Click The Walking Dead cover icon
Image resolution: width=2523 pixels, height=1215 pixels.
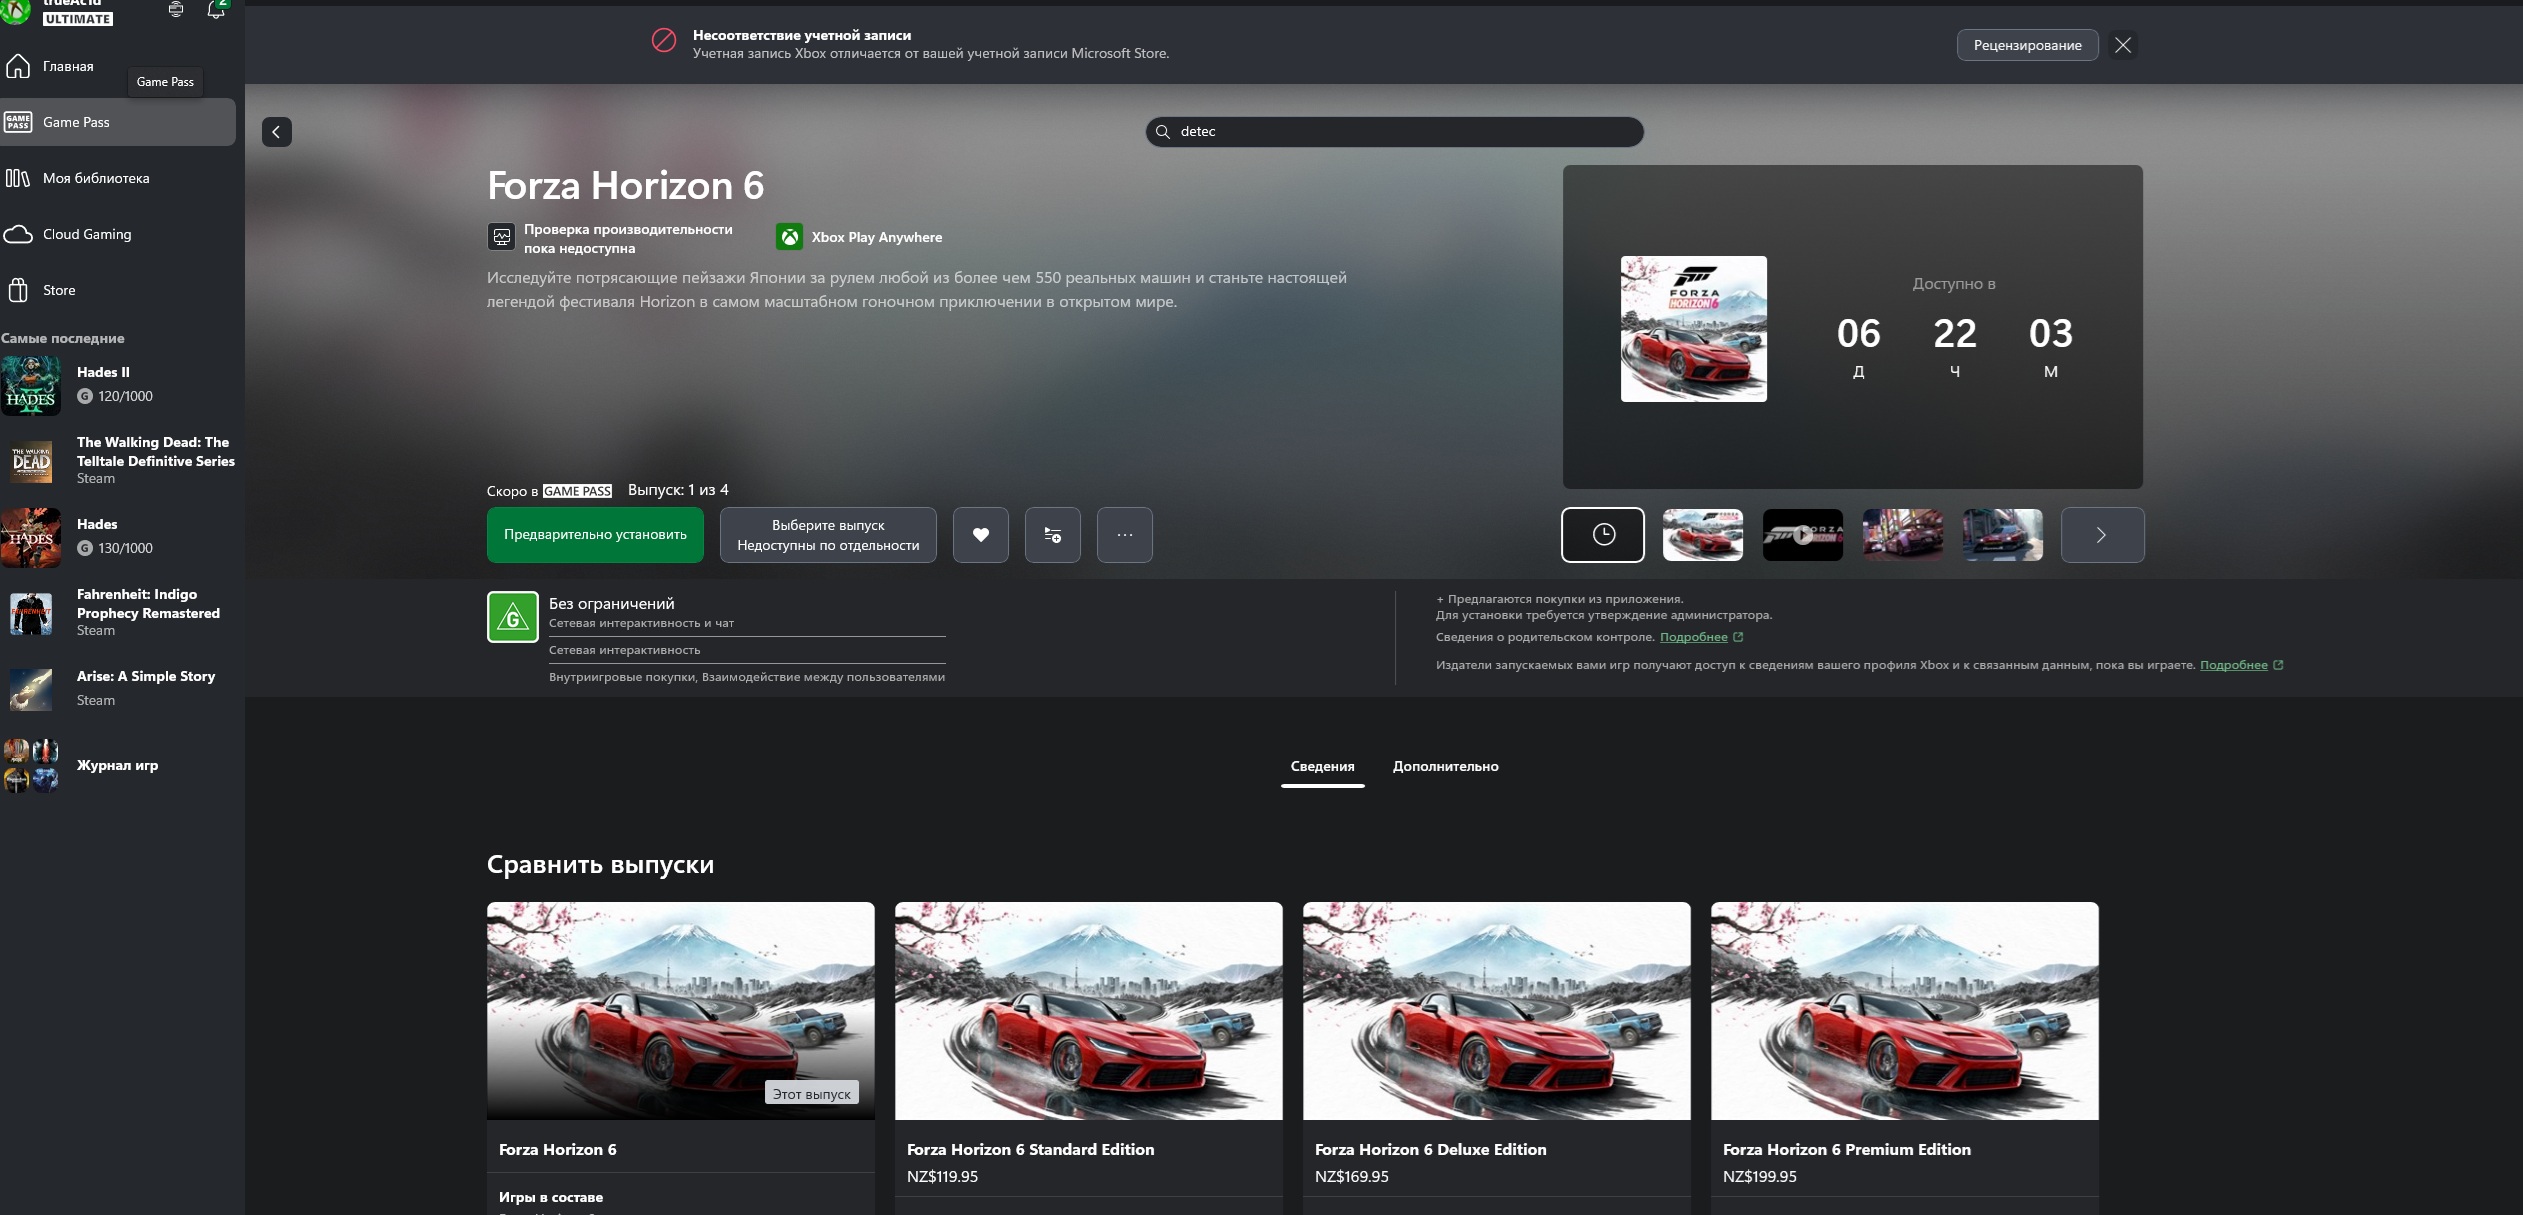31,462
